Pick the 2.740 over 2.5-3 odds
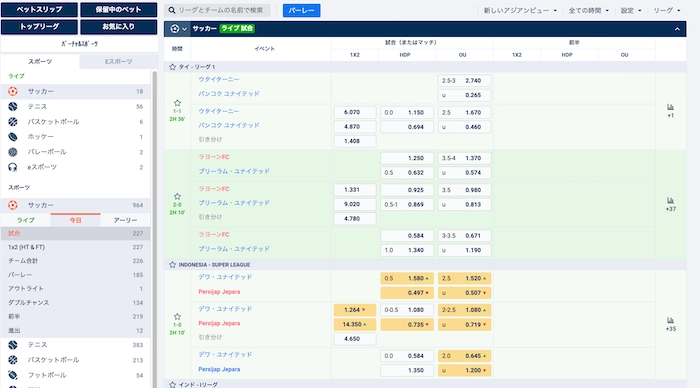Screen dimensions: 700x388 click(464, 81)
